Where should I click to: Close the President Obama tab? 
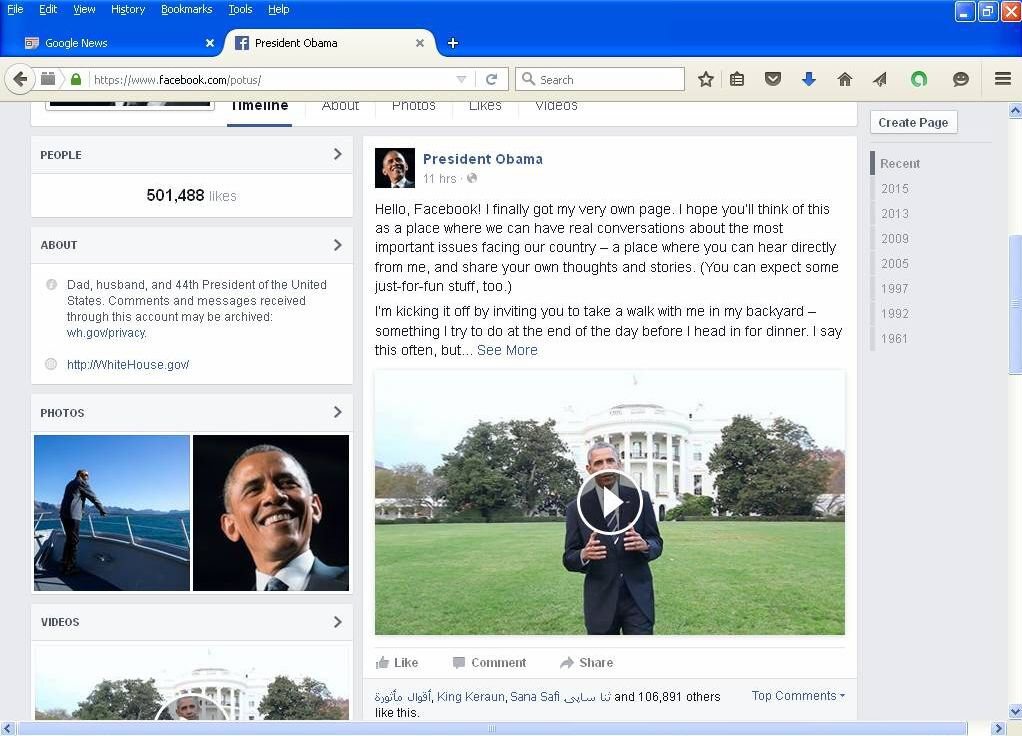420,43
